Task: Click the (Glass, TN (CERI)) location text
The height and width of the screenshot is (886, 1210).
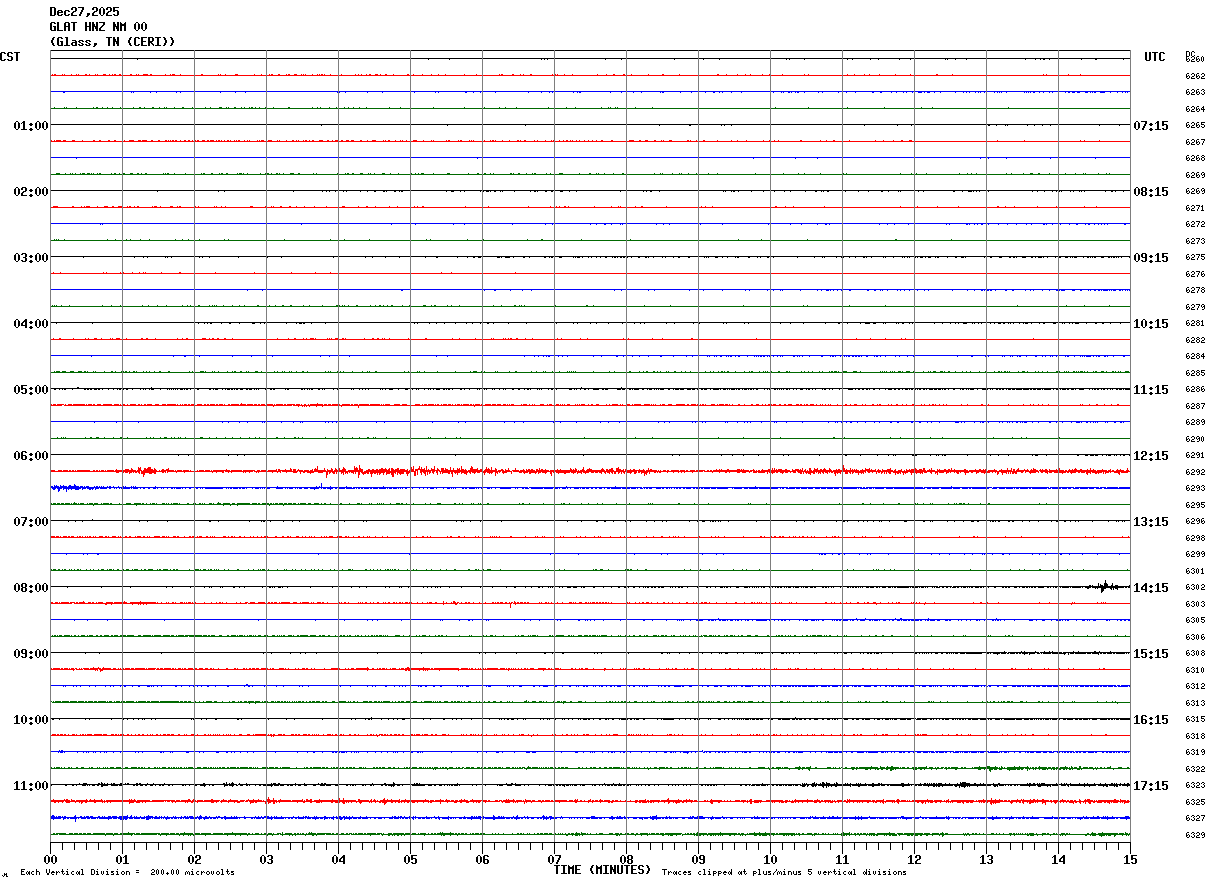Action: [112, 42]
